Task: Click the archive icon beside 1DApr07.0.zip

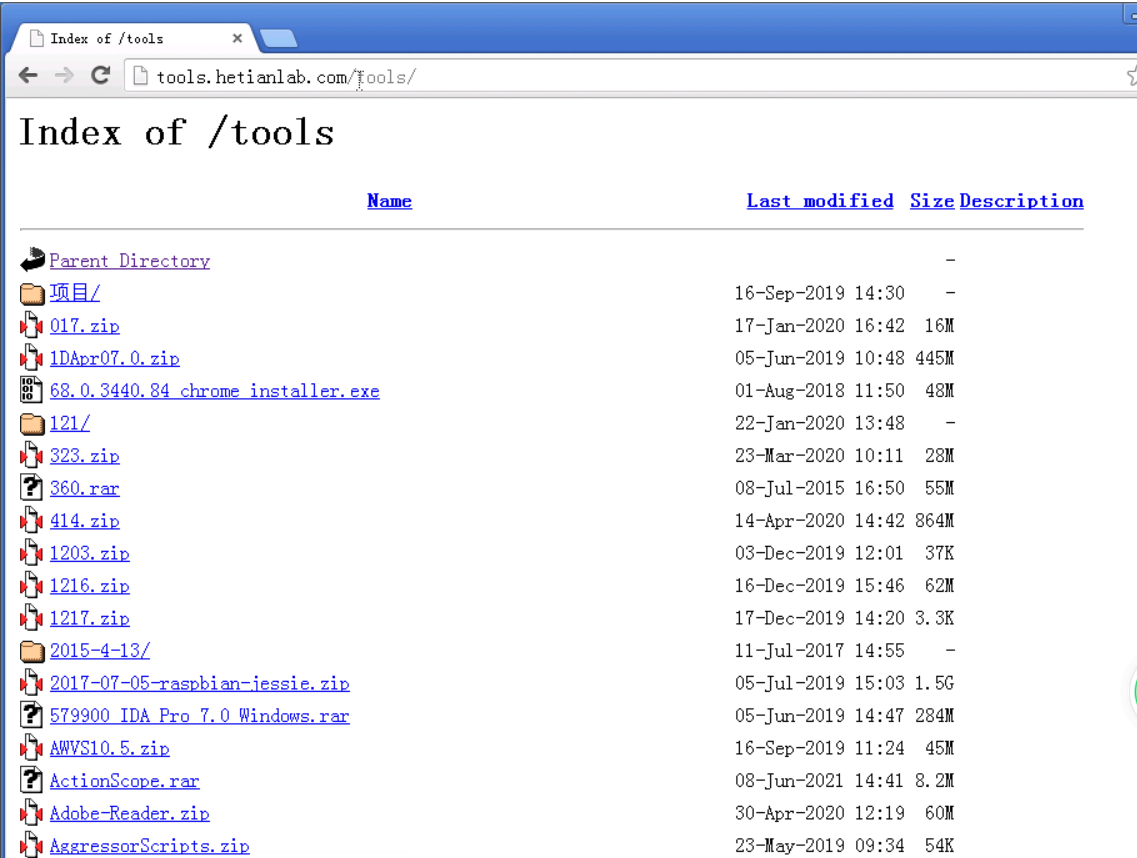Action: 31,358
